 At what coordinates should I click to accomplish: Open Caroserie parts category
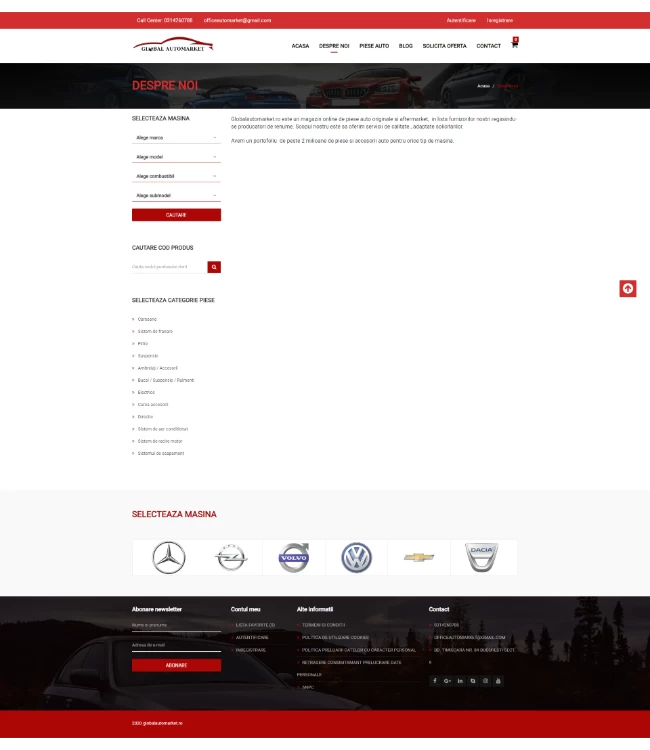147,319
